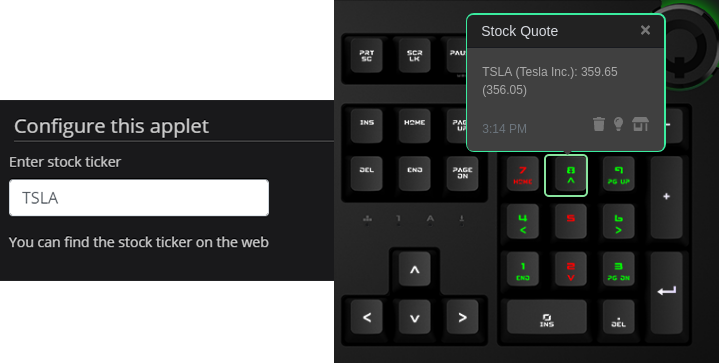Viewport: 719px width, 363px height.
Task: Select the numpad 0 INS key
Action: [x=547, y=317]
